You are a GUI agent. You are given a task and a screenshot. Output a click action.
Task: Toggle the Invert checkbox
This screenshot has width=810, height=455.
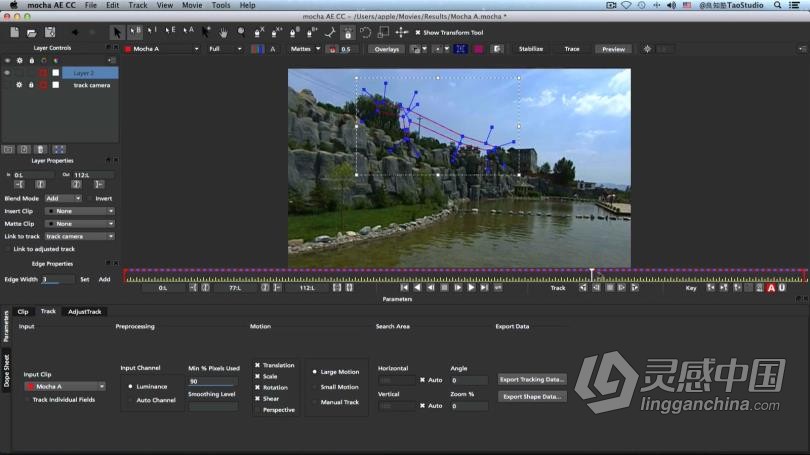pyautogui.click(x=90, y=198)
